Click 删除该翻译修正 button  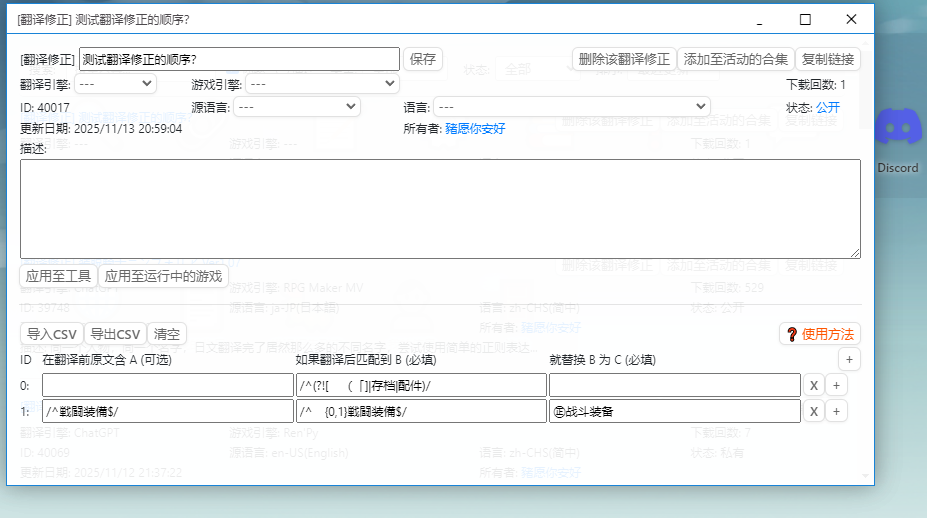tap(624, 59)
